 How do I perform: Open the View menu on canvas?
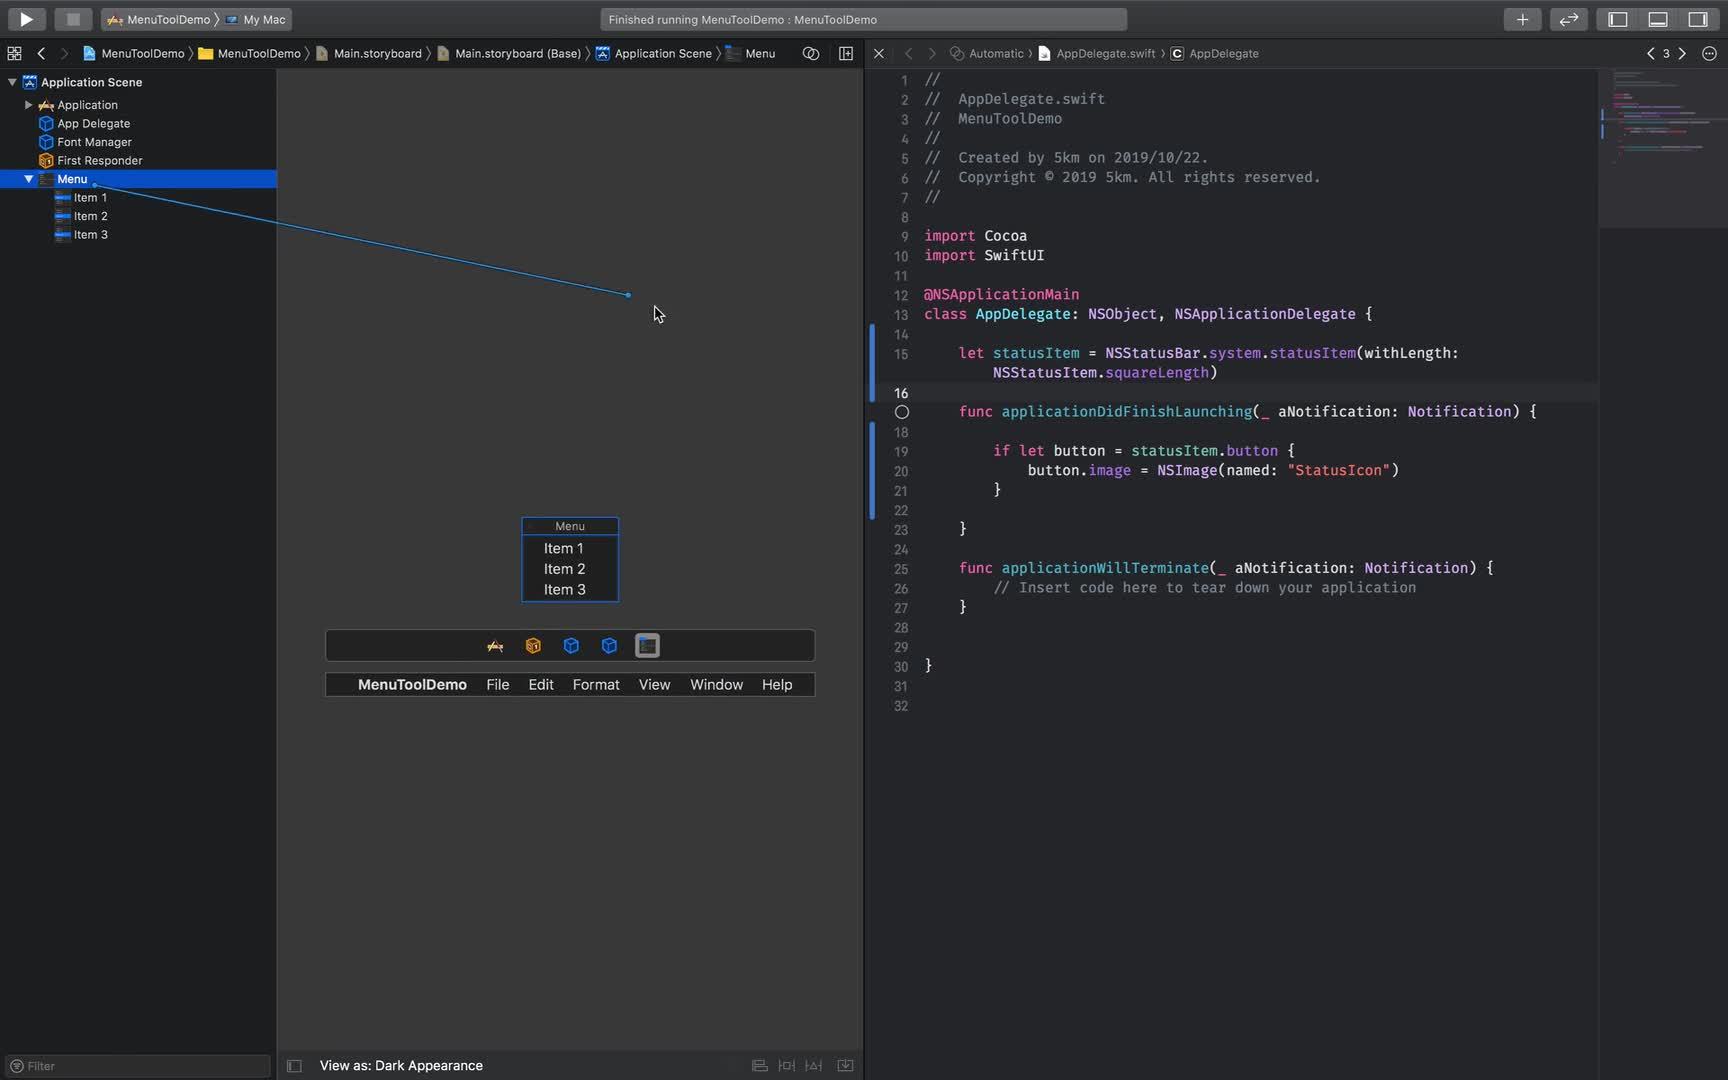click(654, 685)
